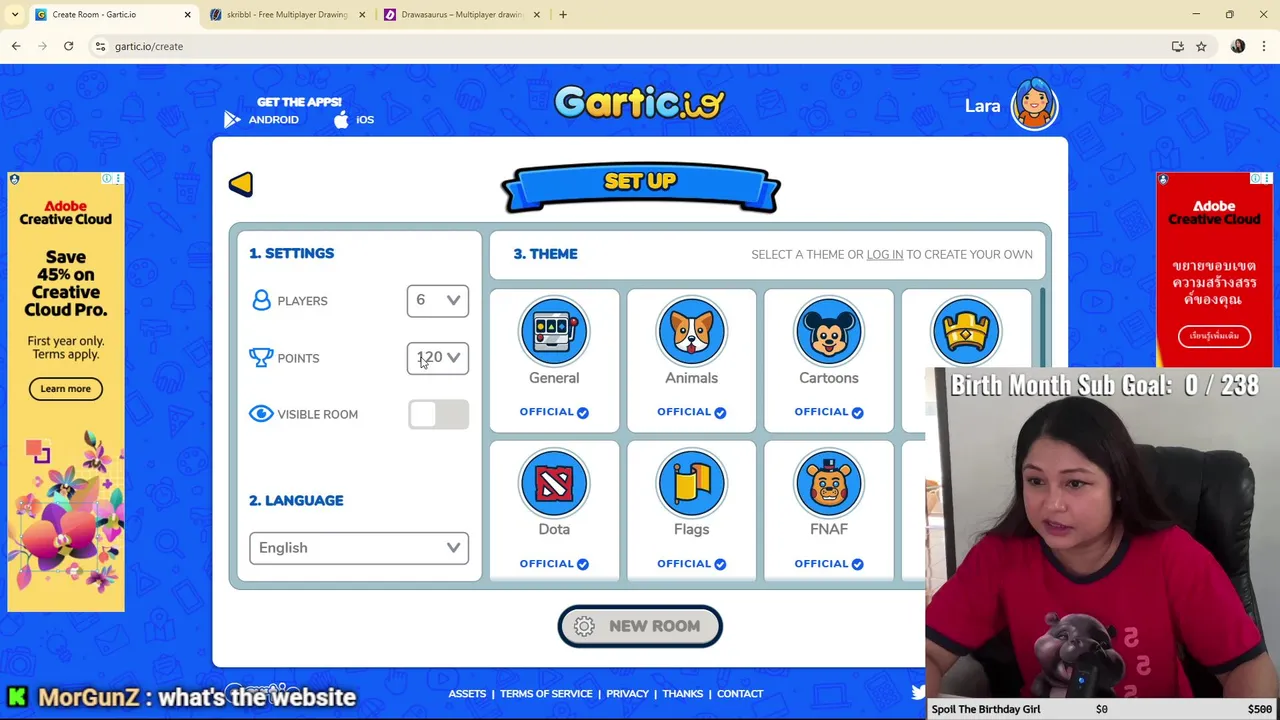Select the Flags theme icon
This screenshot has width=1280, height=720.
click(691, 483)
